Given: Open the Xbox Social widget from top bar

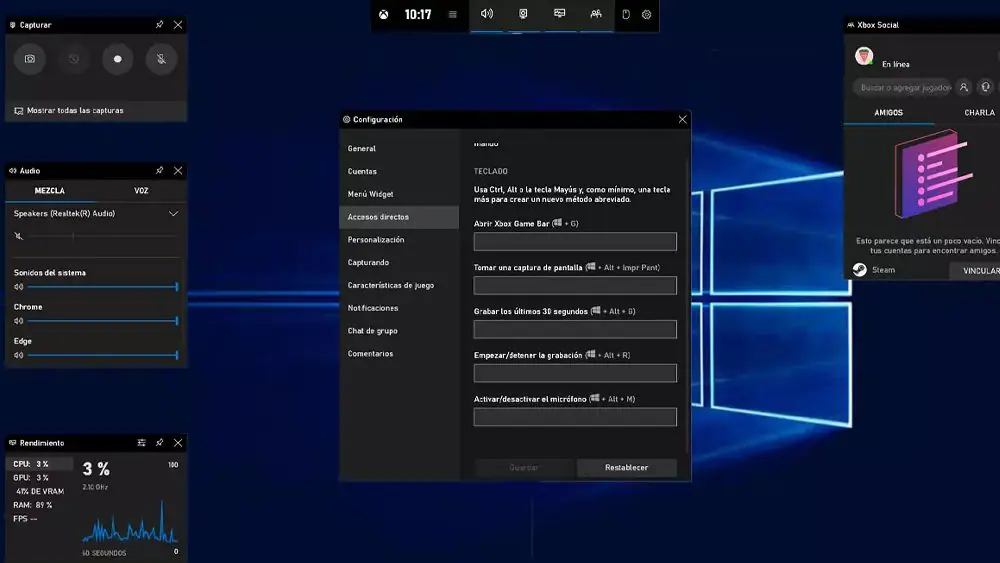Looking at the screenshot, I should coord(595,15).
